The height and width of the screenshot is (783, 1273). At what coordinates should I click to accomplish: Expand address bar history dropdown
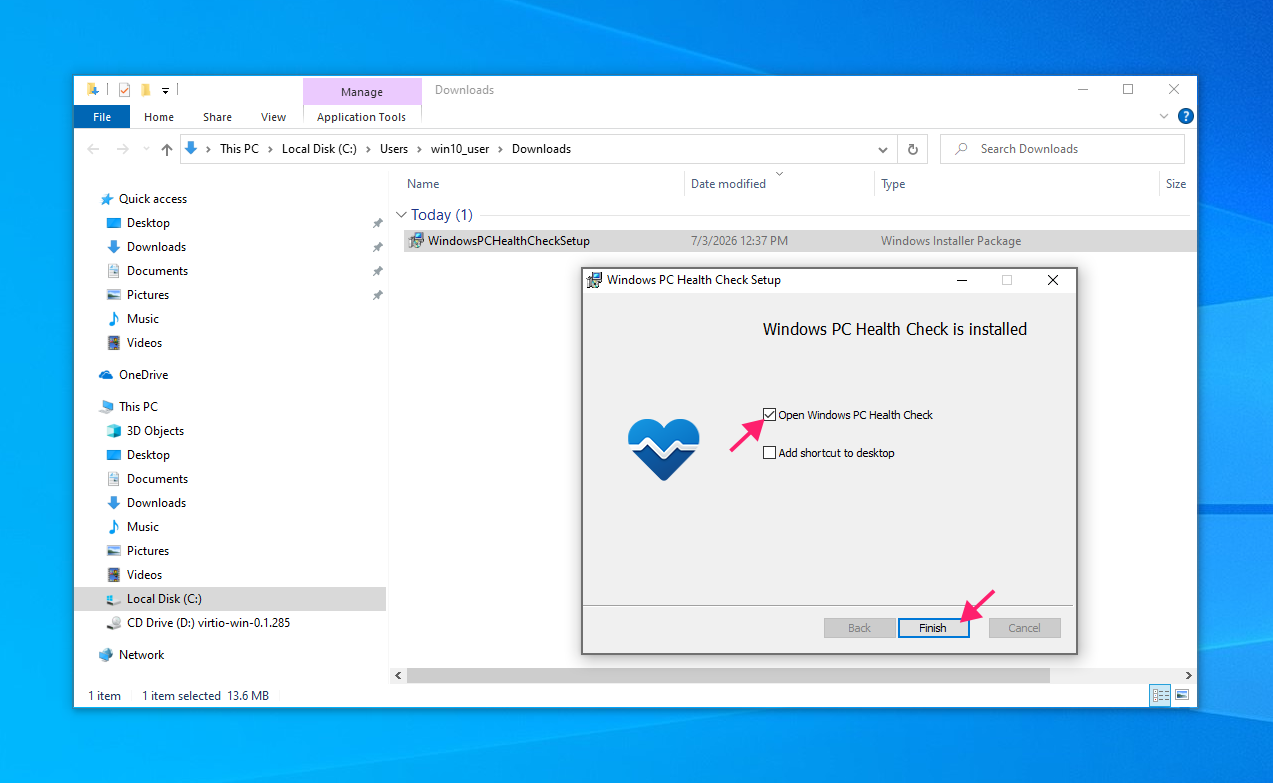pos(883,149)
